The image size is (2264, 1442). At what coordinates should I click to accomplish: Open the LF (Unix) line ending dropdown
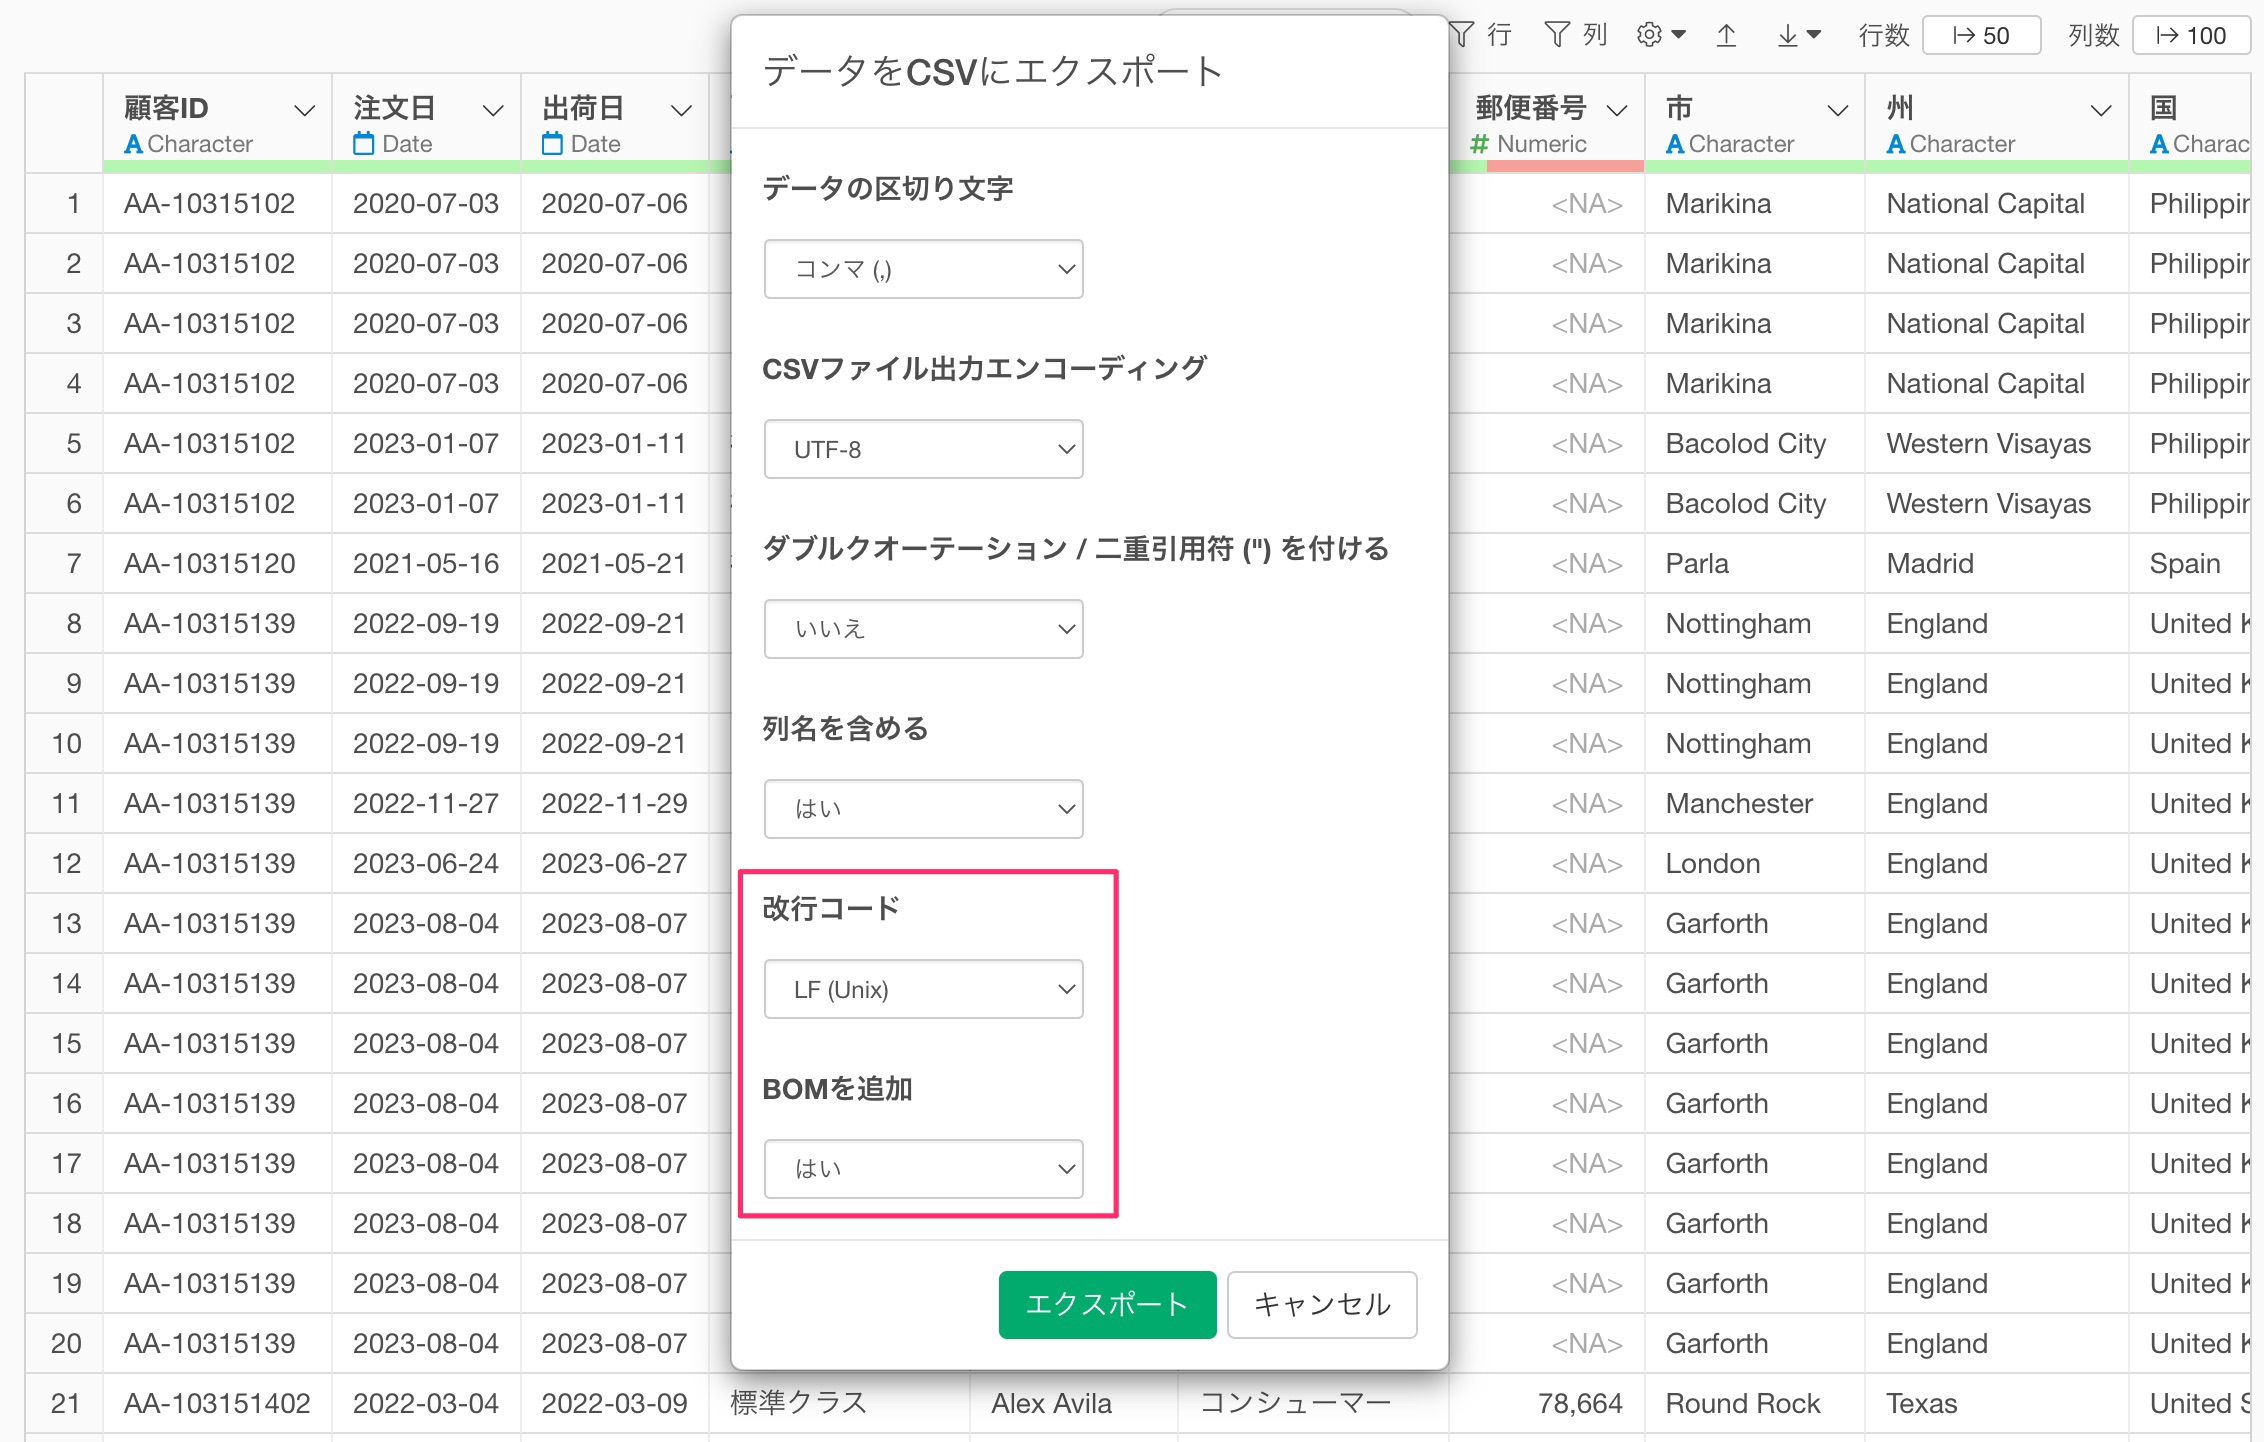point(923,989)
